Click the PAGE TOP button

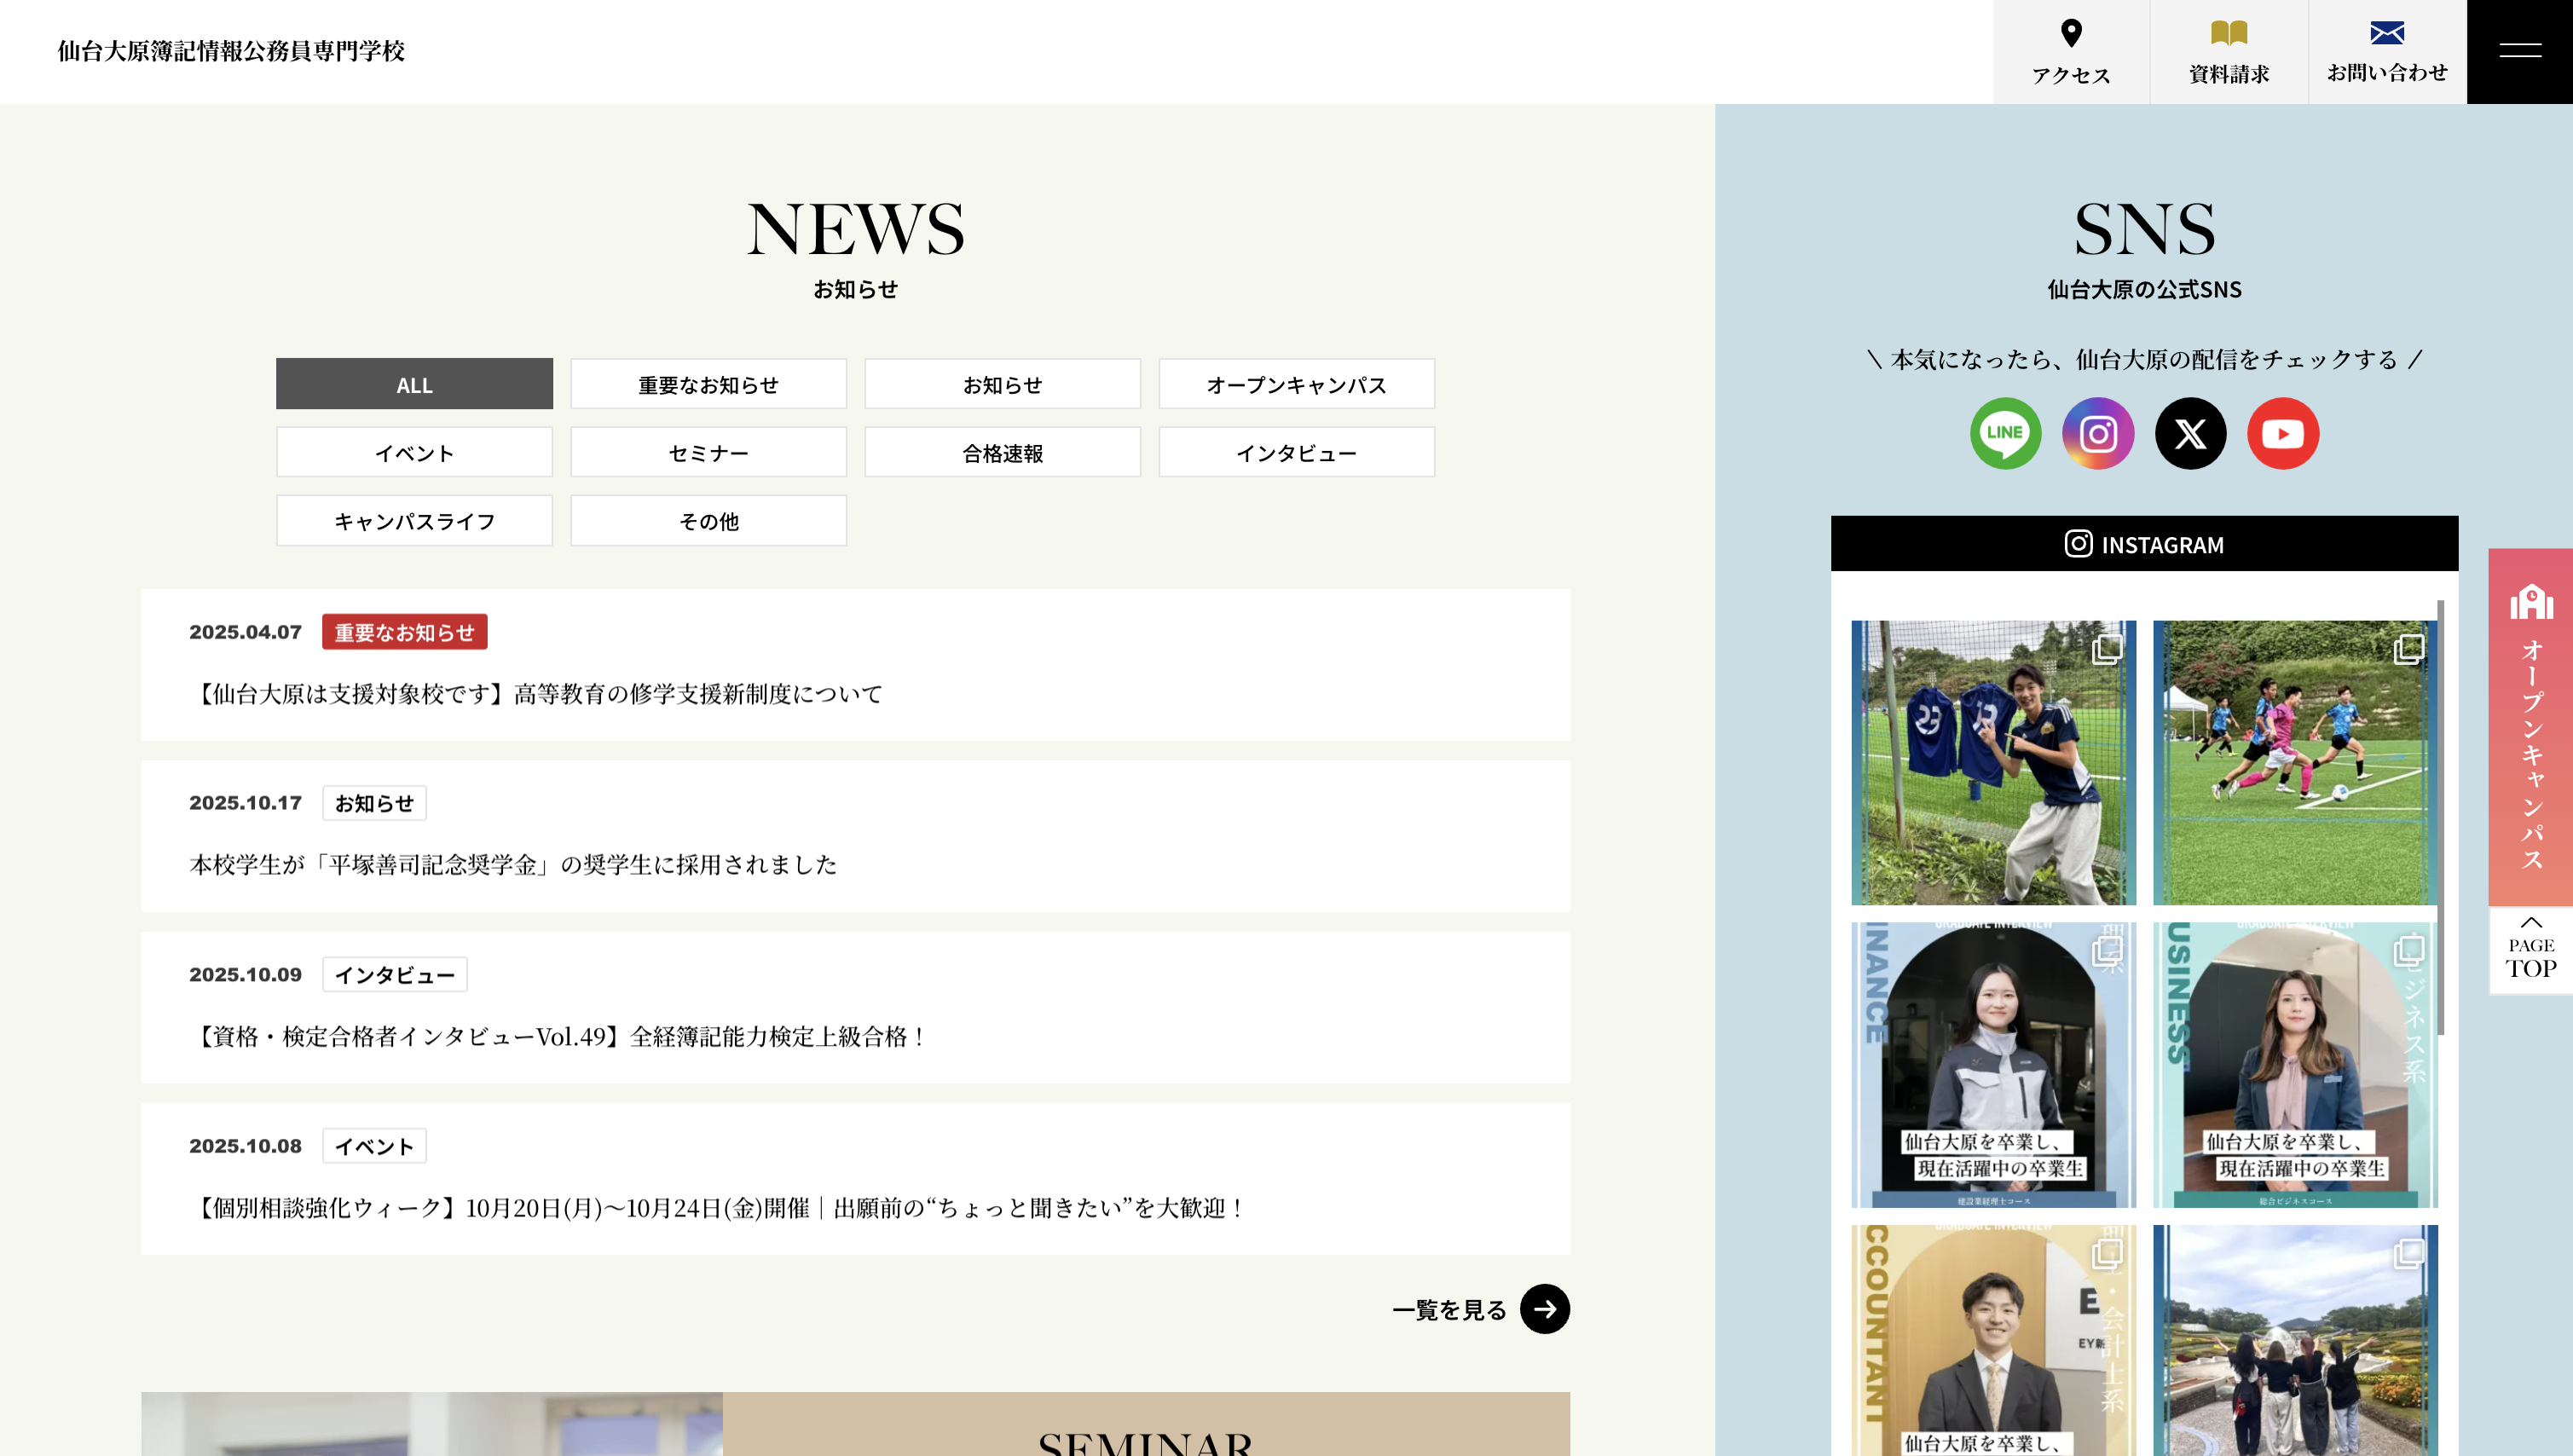[x=2530, y=950]
